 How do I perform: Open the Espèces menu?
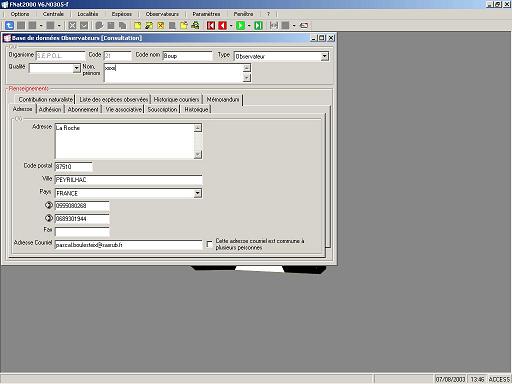pos(121,14)
